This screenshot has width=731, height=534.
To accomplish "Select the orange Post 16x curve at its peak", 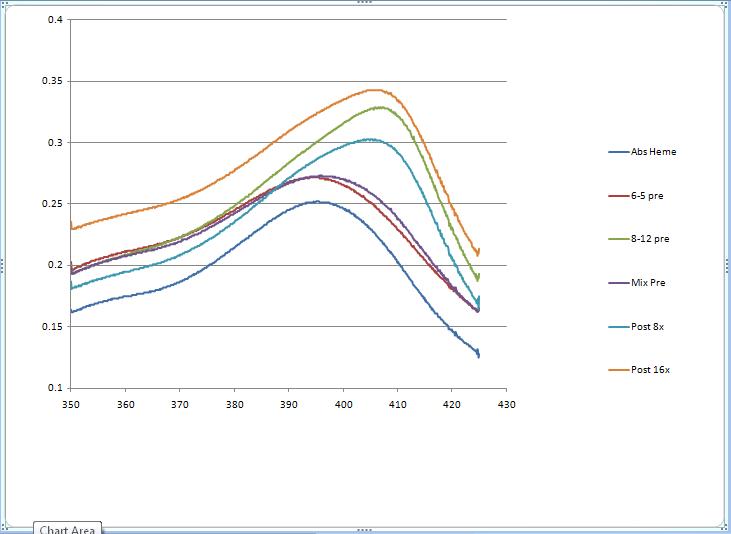I will (x=376, y=90).
